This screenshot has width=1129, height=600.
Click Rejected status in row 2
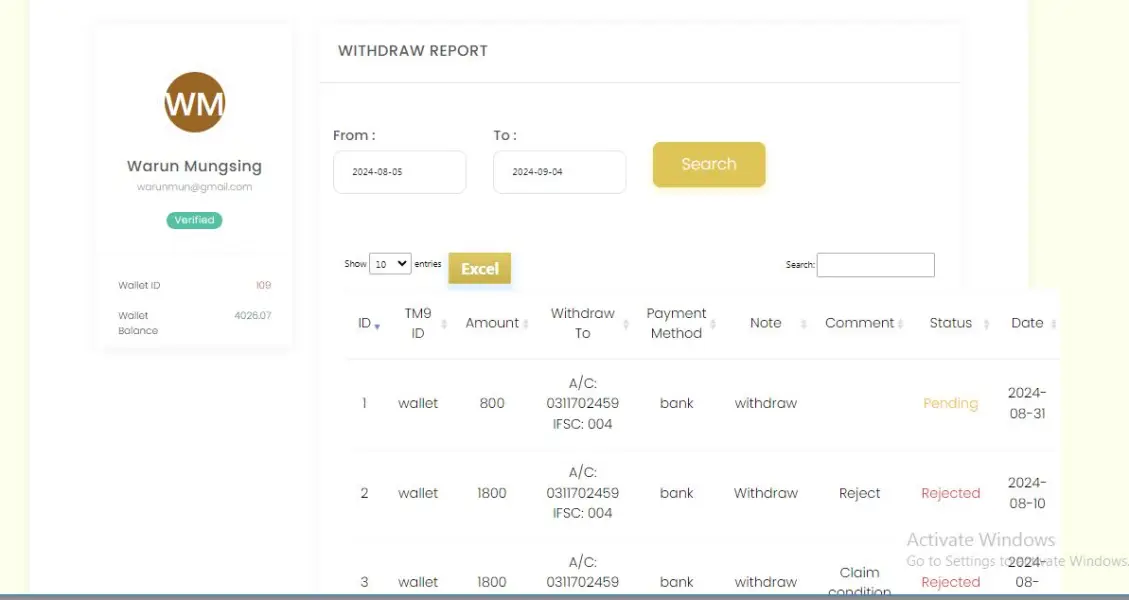[950, 493]
